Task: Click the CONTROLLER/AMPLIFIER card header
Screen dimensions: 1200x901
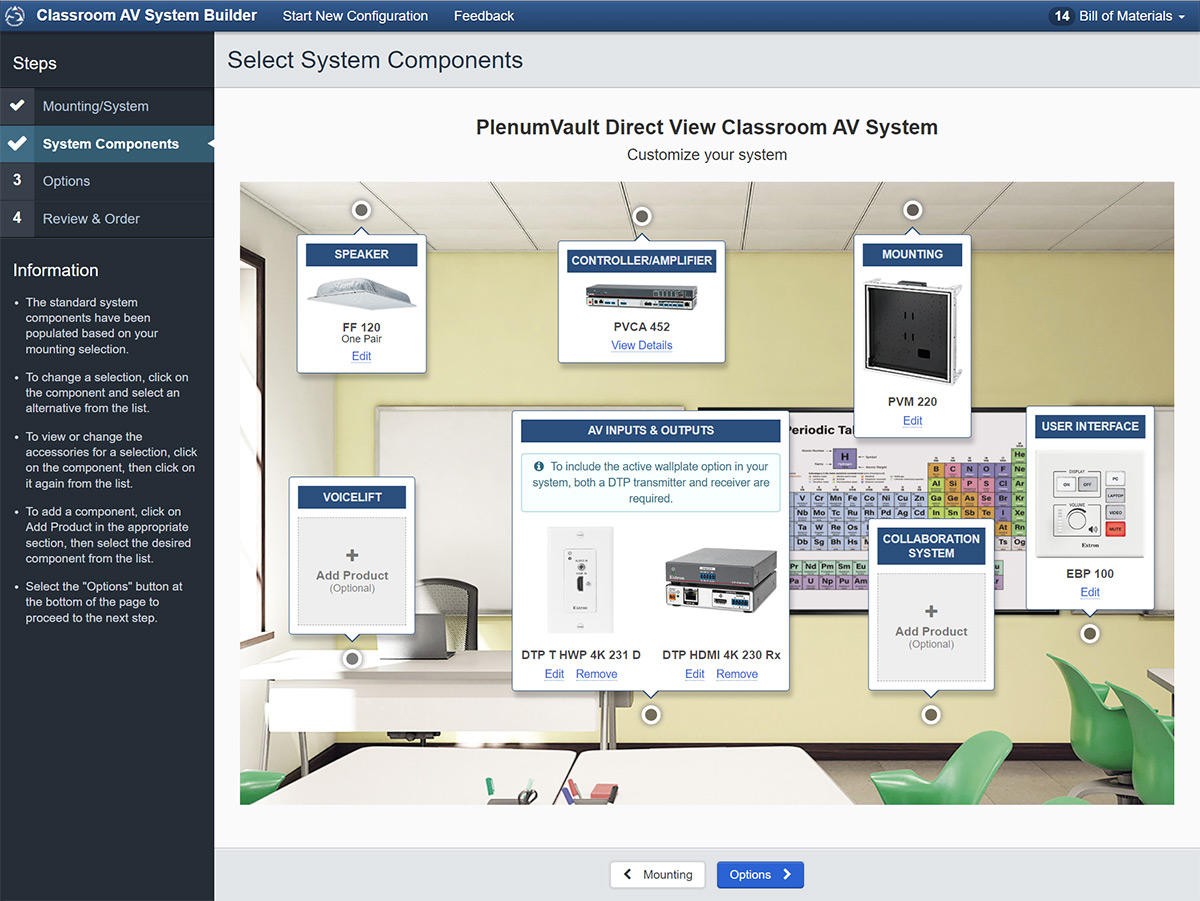Action: (x=642, y=261)
